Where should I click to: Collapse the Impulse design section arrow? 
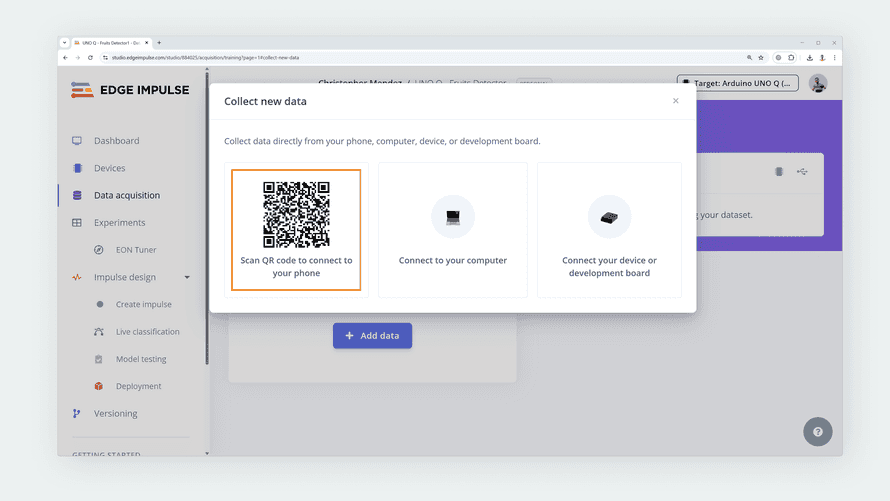(x=187, y=277)
